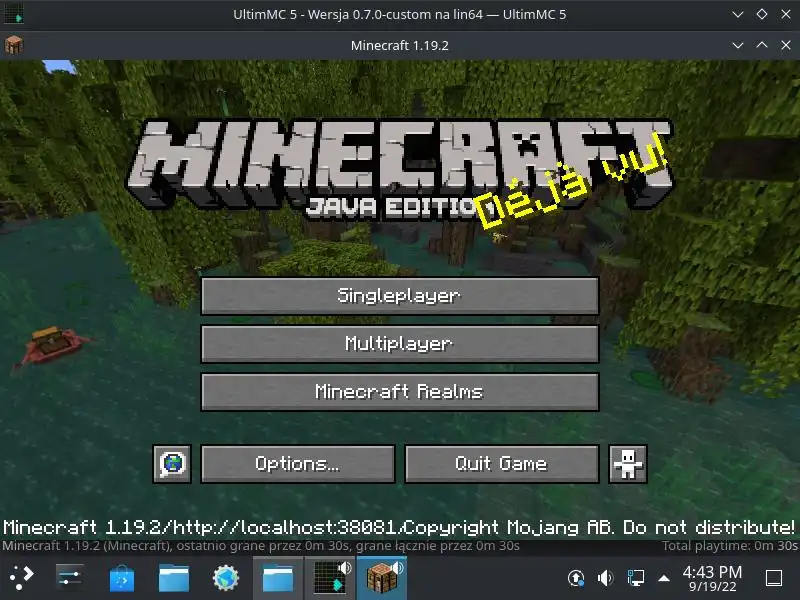This screenshot has height=600, width=800.
Task: Open network connections tray icon
Action: pyautogui.click(x=635, y=578)
